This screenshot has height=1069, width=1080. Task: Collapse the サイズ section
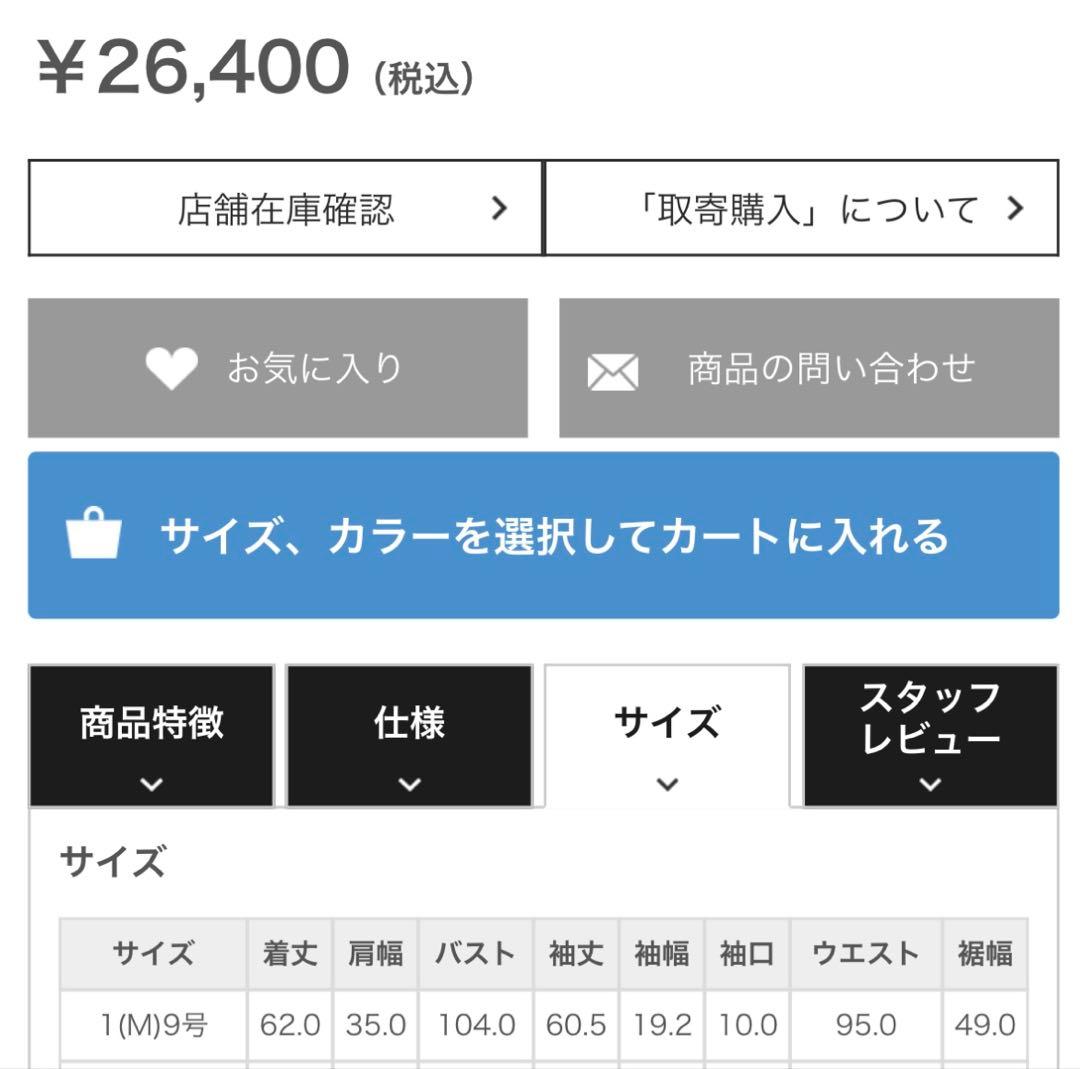(668, 722)
